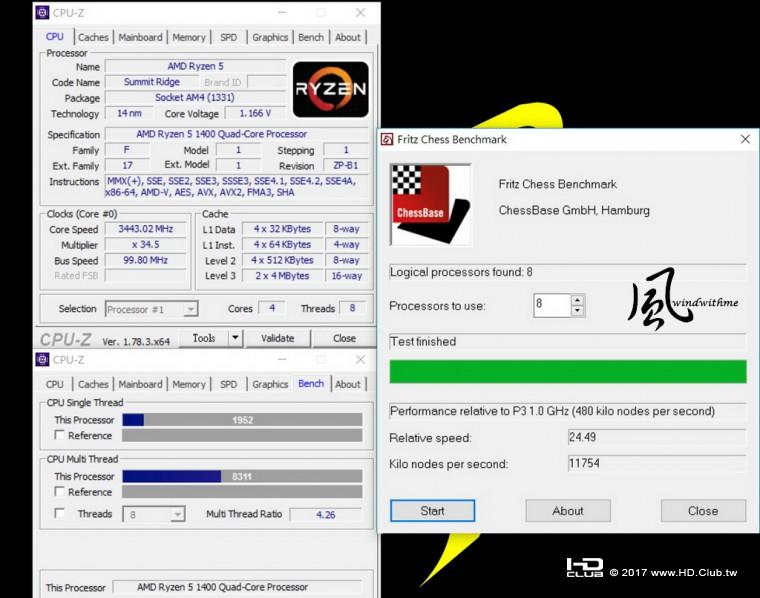Click the ChessBase logo image

(430, 205)
